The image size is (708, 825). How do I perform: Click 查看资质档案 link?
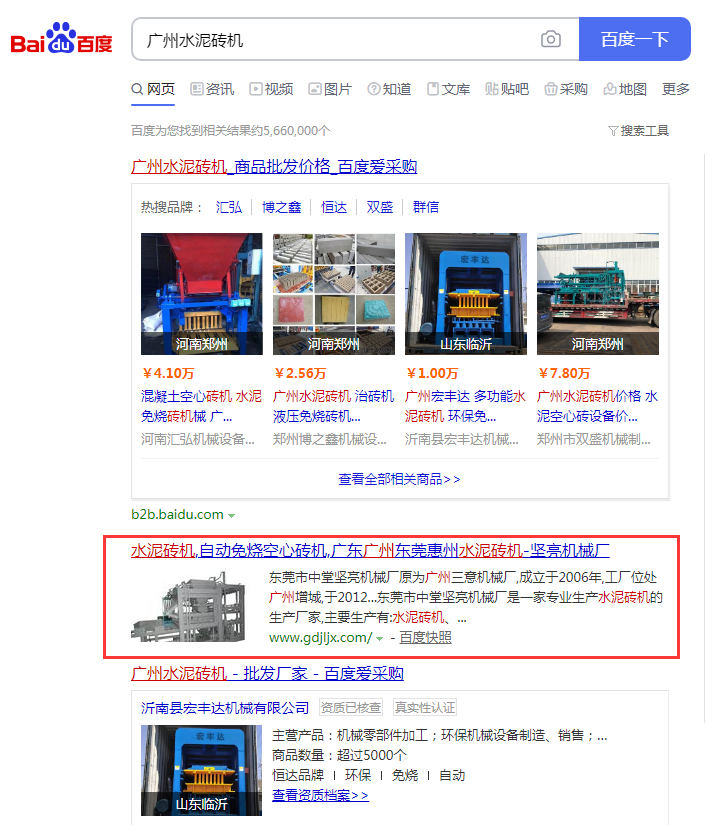tap(320, 795)
